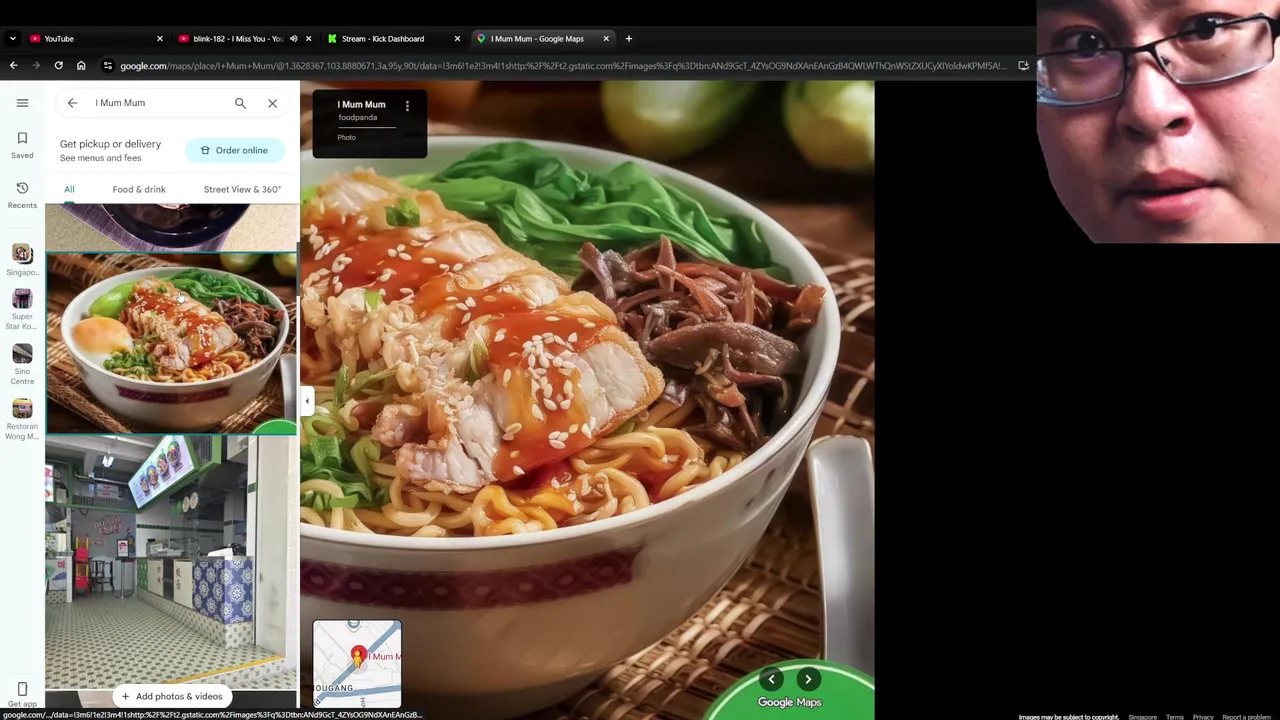The height and width of the screenshot is (720, 1280).
Task: Click the Privacy link in the footer
Action: (1202, 717)
